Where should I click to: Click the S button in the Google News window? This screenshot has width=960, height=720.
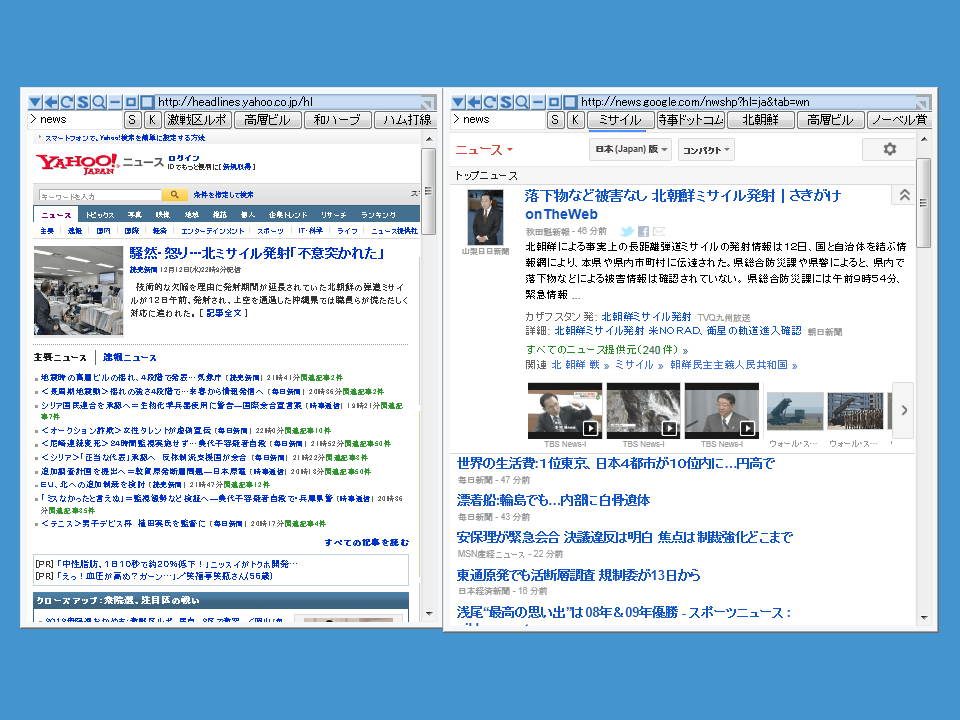(x=555, y=119)
